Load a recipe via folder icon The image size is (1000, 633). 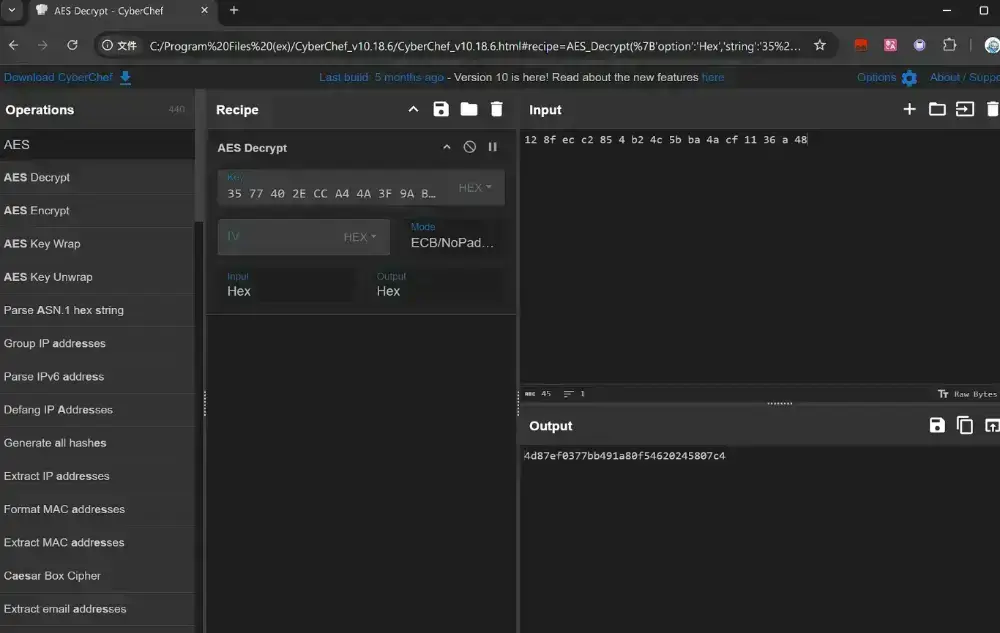(x=469, y=110)
